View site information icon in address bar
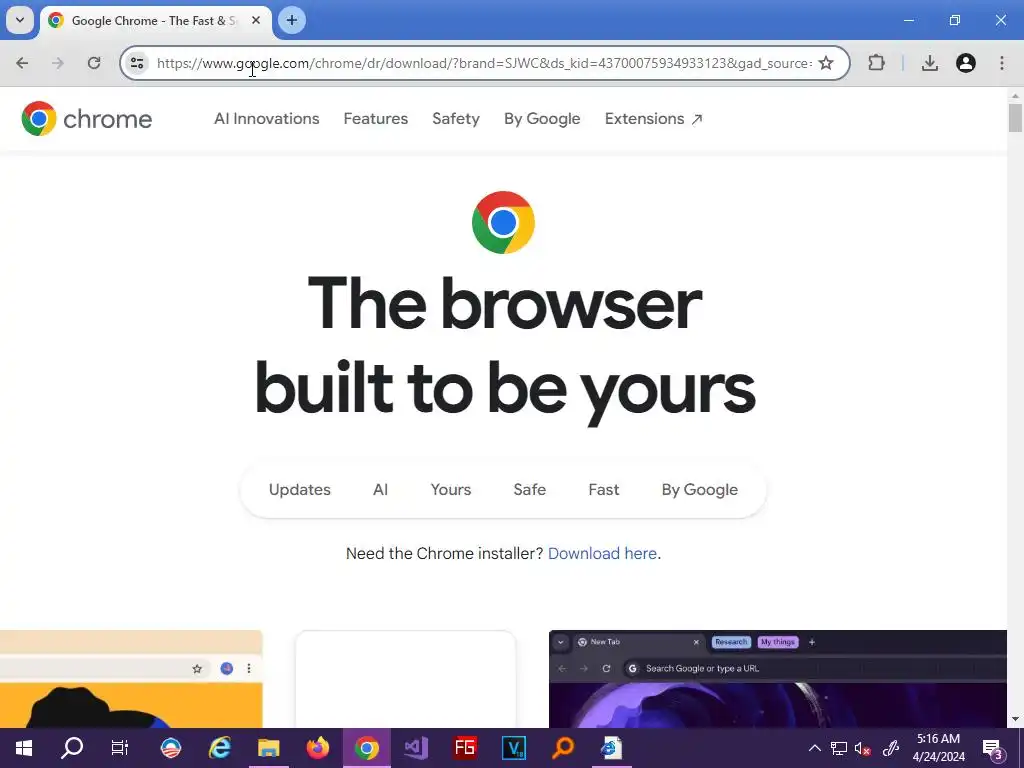This screenshot has height=768, width=1024. click(137, 63)
